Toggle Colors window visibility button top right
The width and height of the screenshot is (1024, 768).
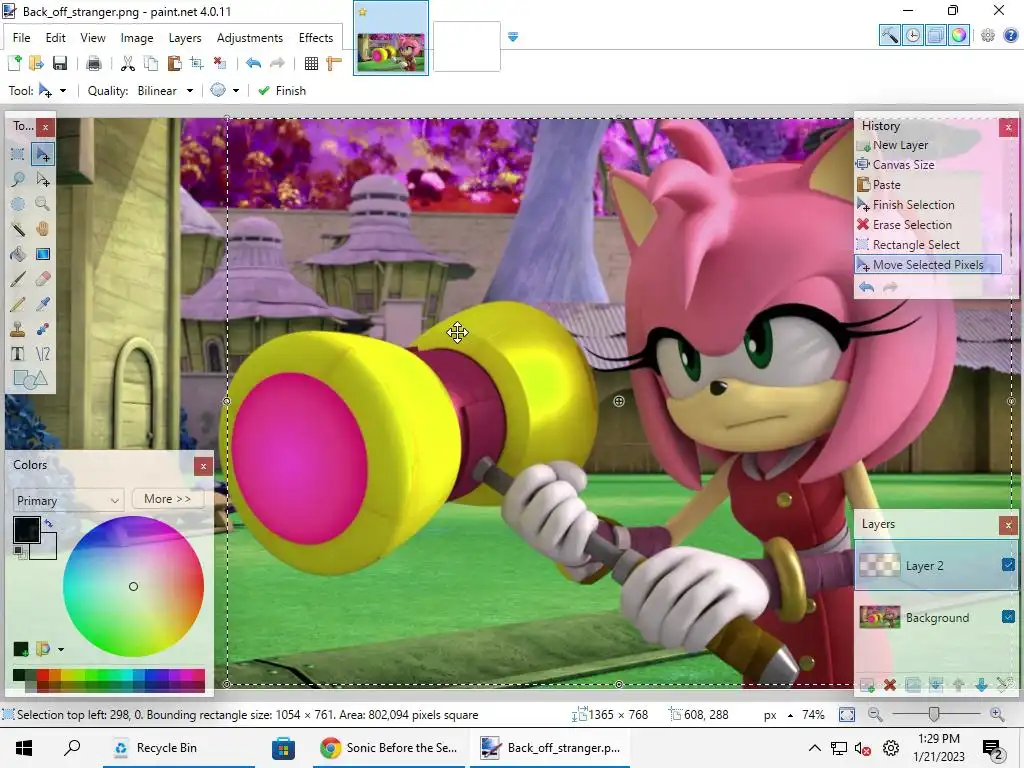tap(959, 35)
